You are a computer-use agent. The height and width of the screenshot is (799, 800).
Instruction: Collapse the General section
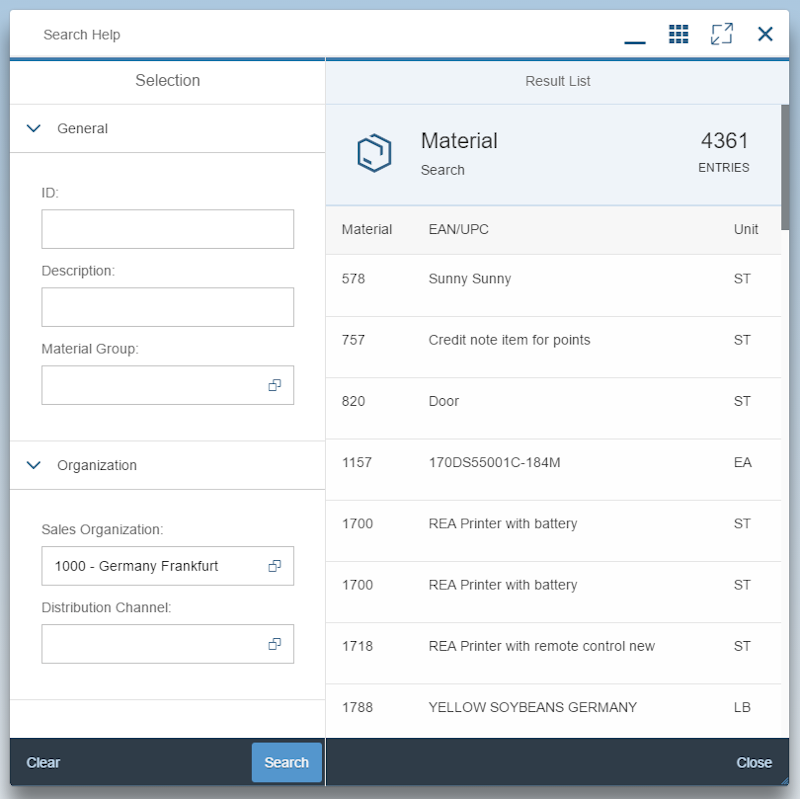(34, 129)
